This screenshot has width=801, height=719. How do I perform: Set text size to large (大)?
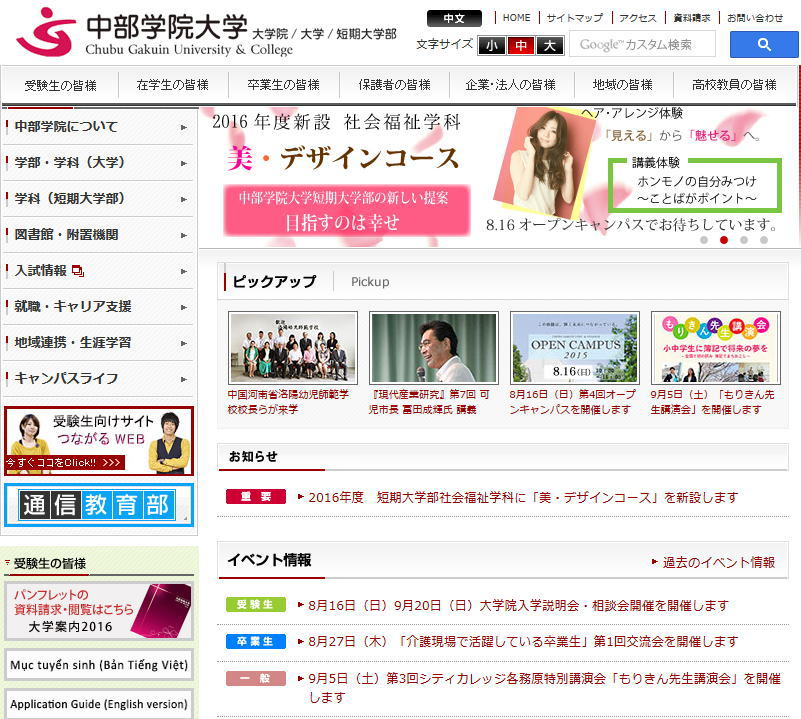pos(550,45)
